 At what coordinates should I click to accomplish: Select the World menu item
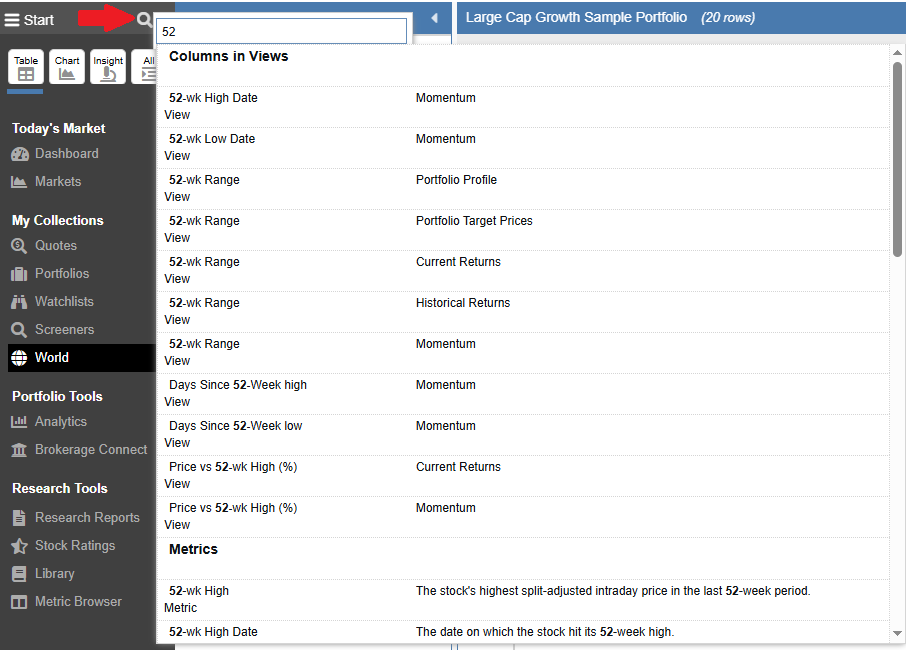point(52,358)
